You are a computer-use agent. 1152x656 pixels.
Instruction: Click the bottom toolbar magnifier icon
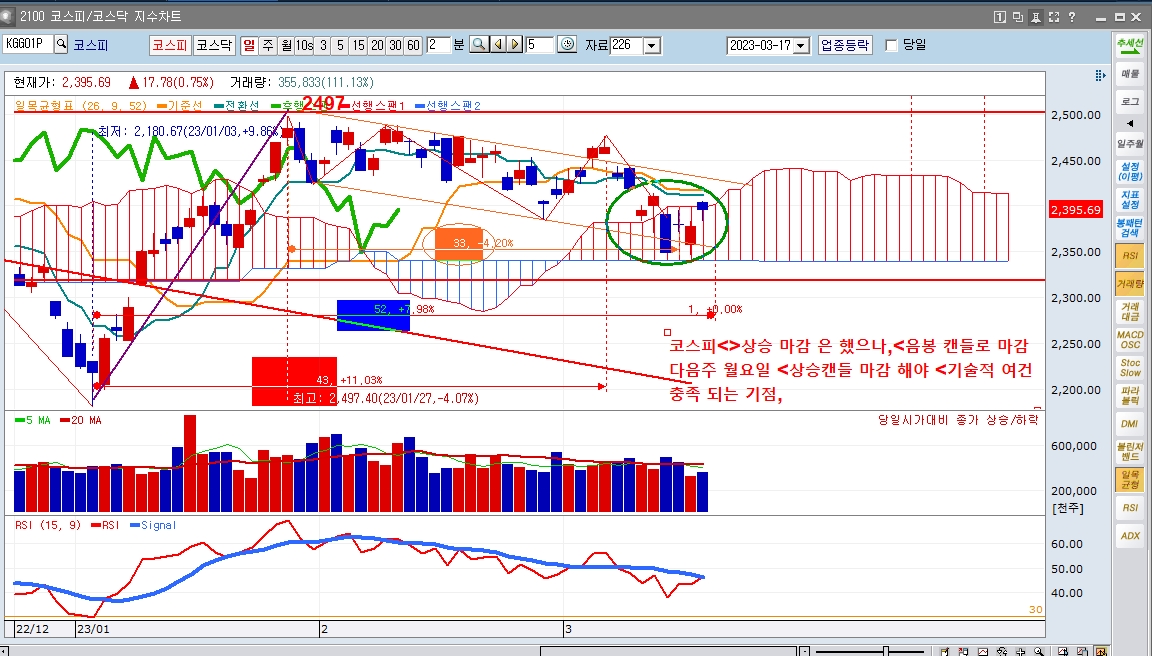coord(1039,651)
